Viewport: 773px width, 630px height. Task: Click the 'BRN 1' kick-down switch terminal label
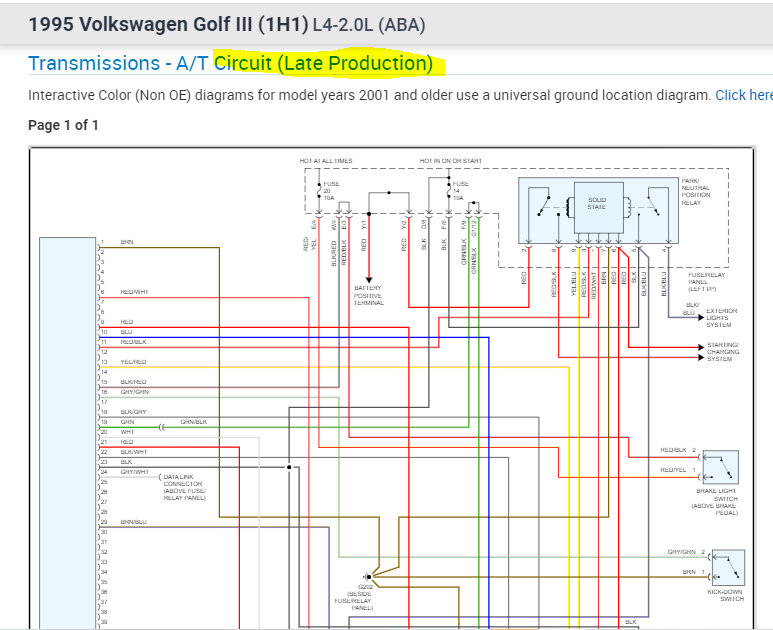[694, 572]
